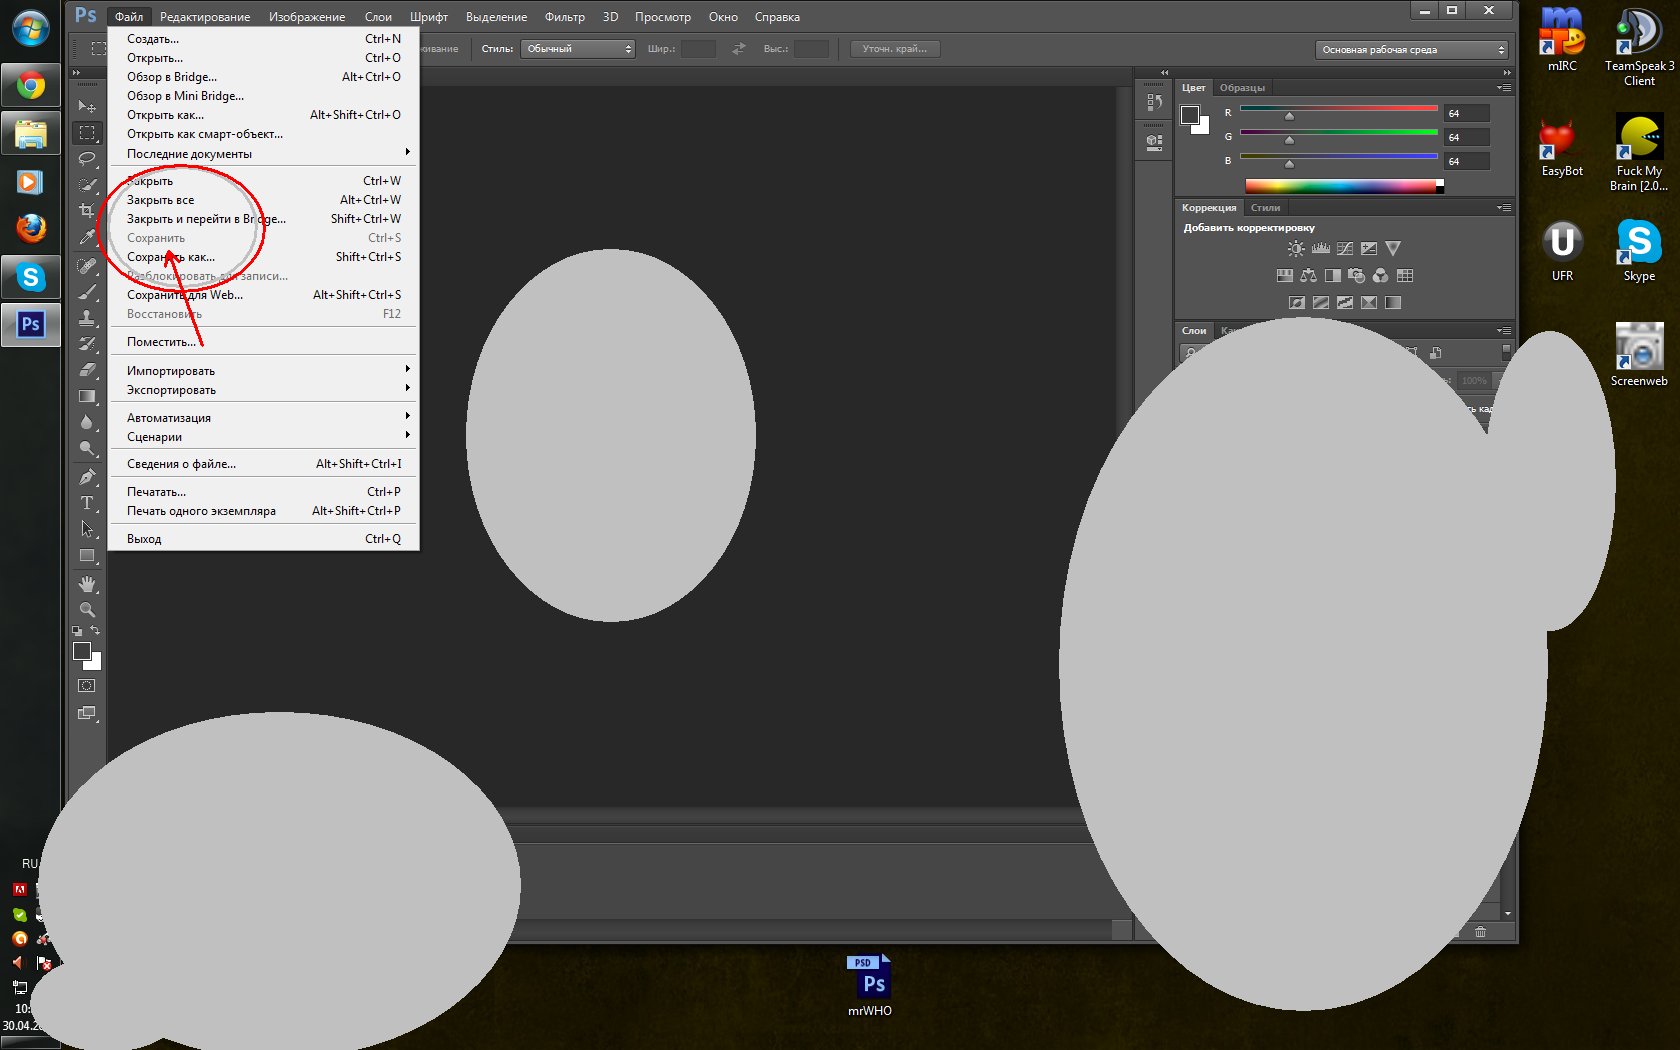Click the color spectrum ramp
The width and height of the screenshot is (1680, 1050).
tap(1343, 187)
